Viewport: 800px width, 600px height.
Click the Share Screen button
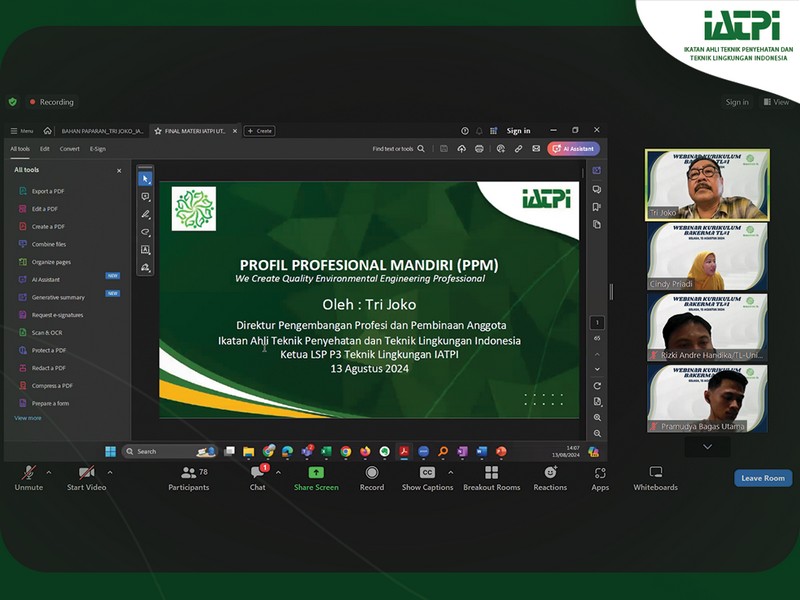pyautogui.click(x=316, y=478)
